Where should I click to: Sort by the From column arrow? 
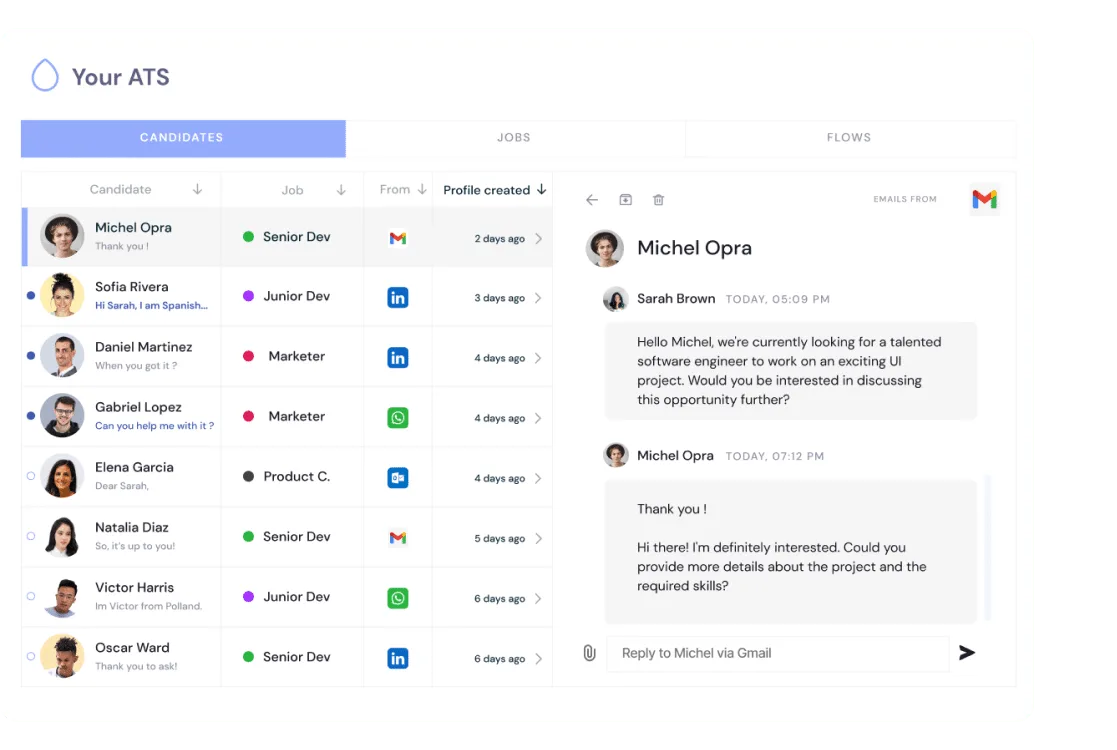[x=422, y=189]
